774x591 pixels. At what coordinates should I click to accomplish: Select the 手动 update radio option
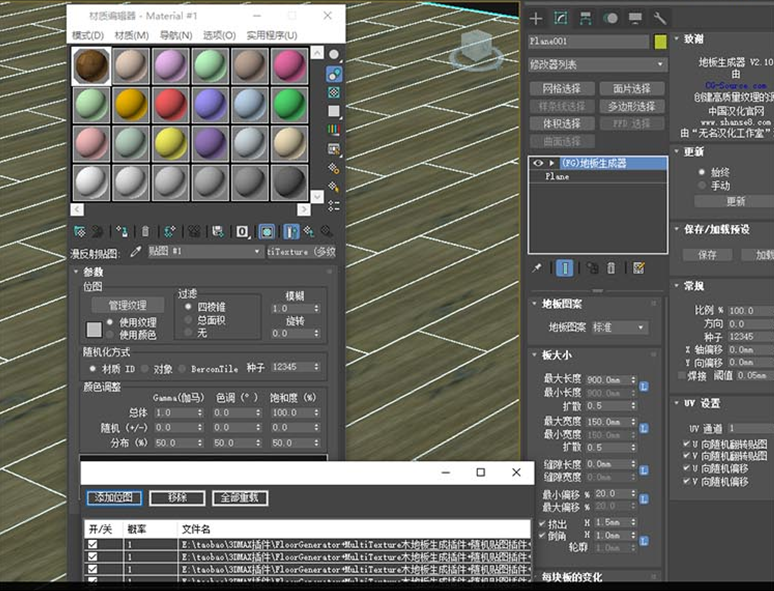701,185
